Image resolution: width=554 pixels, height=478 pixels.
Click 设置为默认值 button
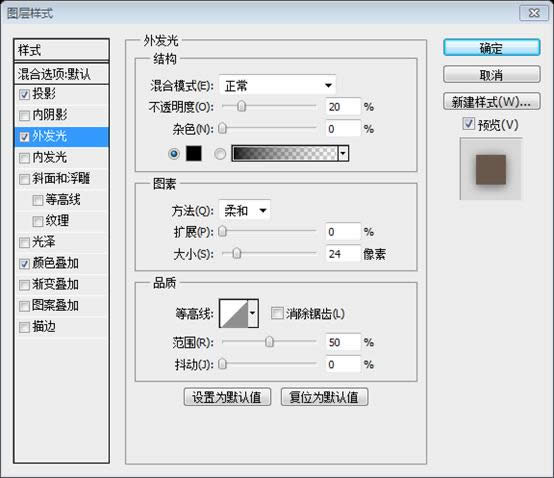click(227, 397)
